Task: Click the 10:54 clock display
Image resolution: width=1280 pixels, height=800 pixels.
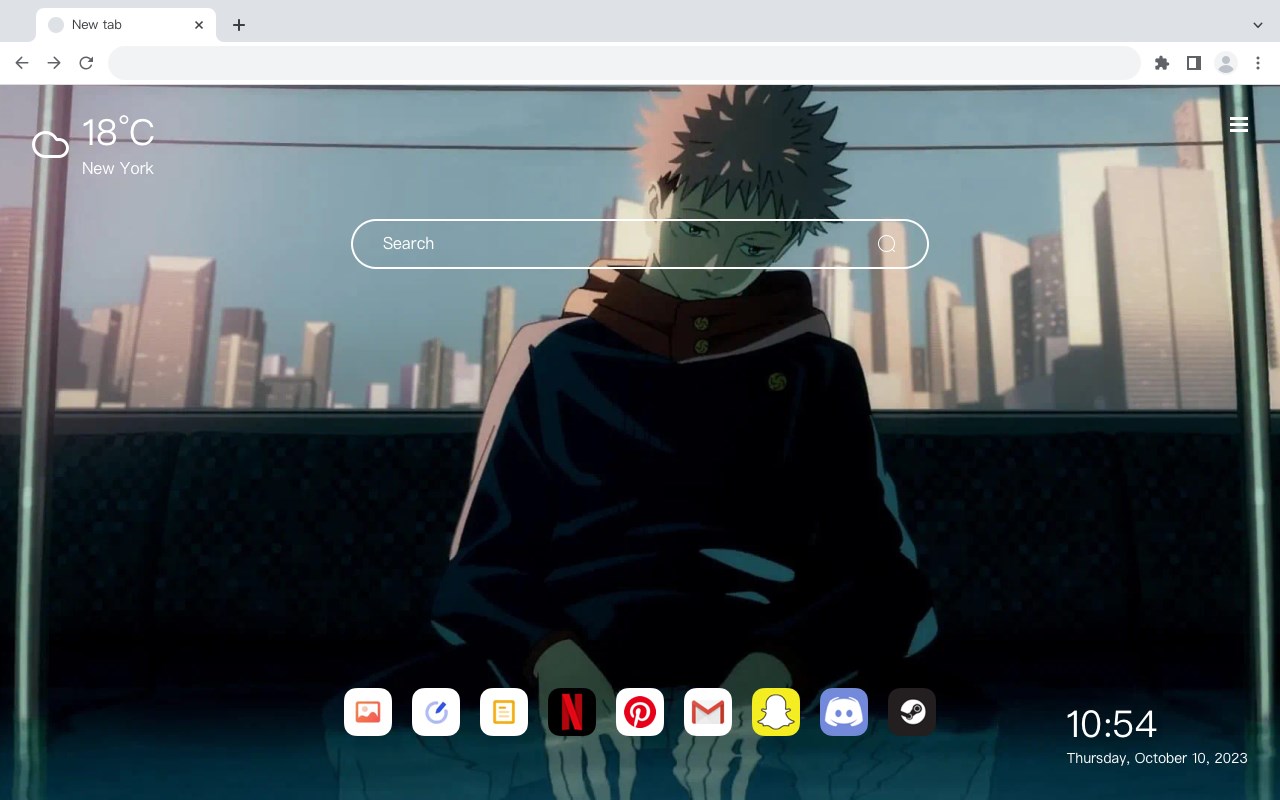Action: click(1111, 724)
